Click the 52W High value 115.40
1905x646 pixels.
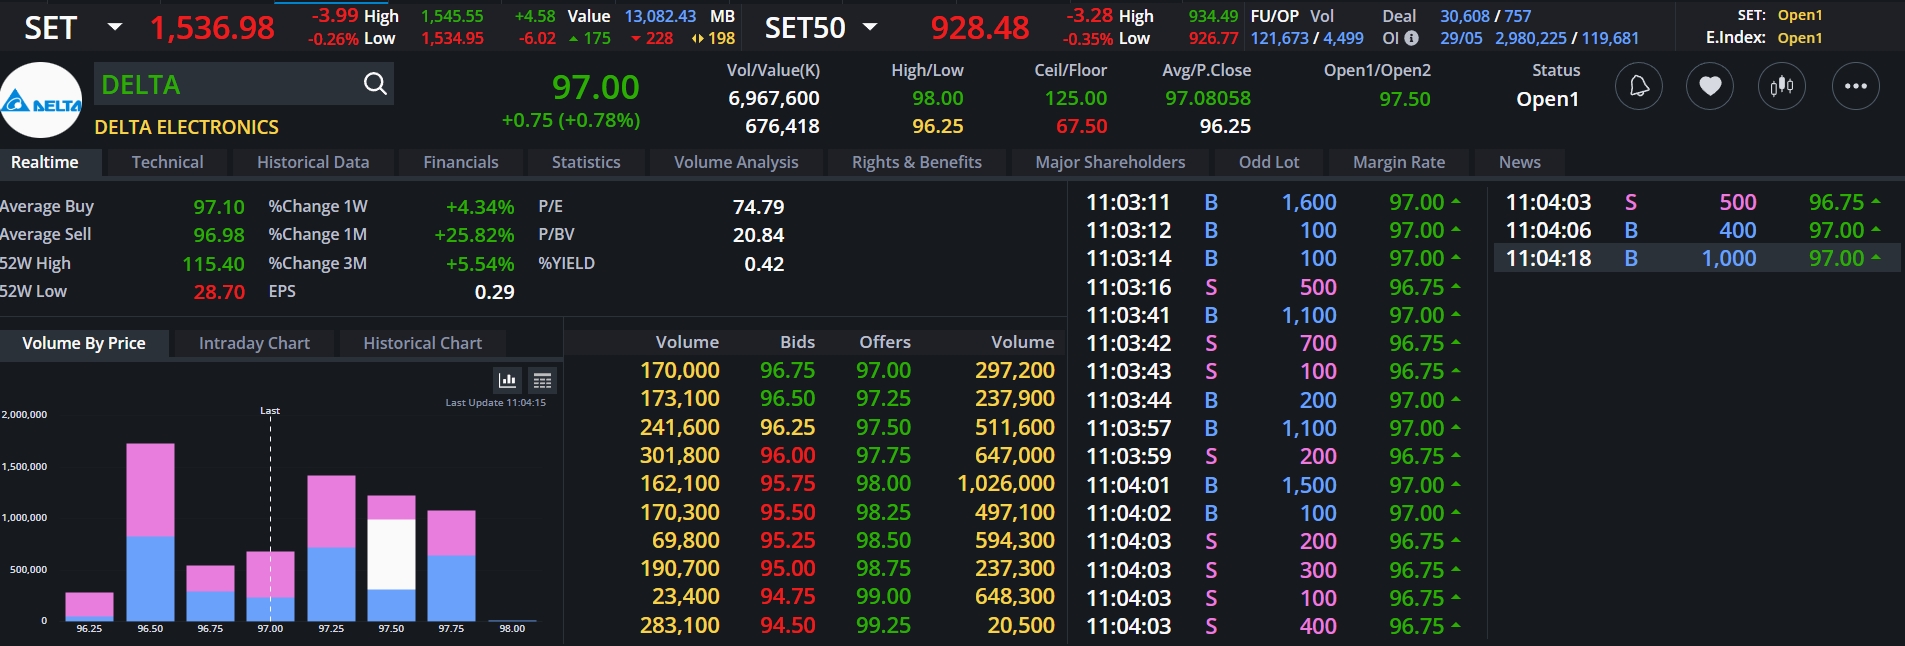click(213, 264)
